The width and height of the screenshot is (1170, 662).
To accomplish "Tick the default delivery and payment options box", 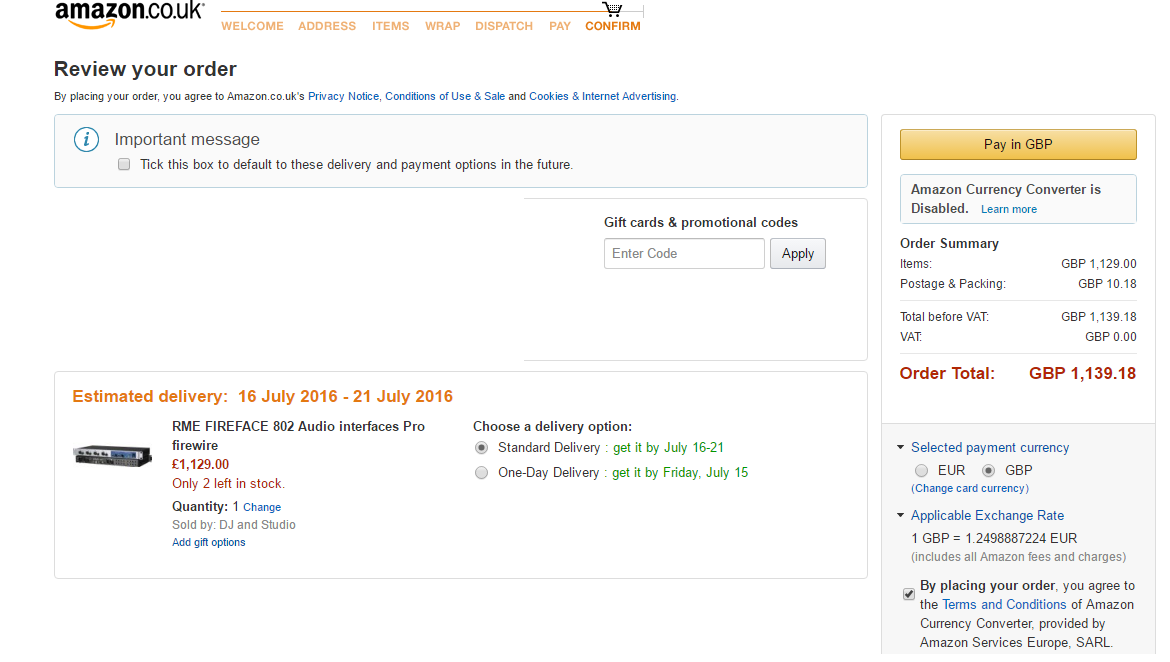I will (x=124, y=164).
